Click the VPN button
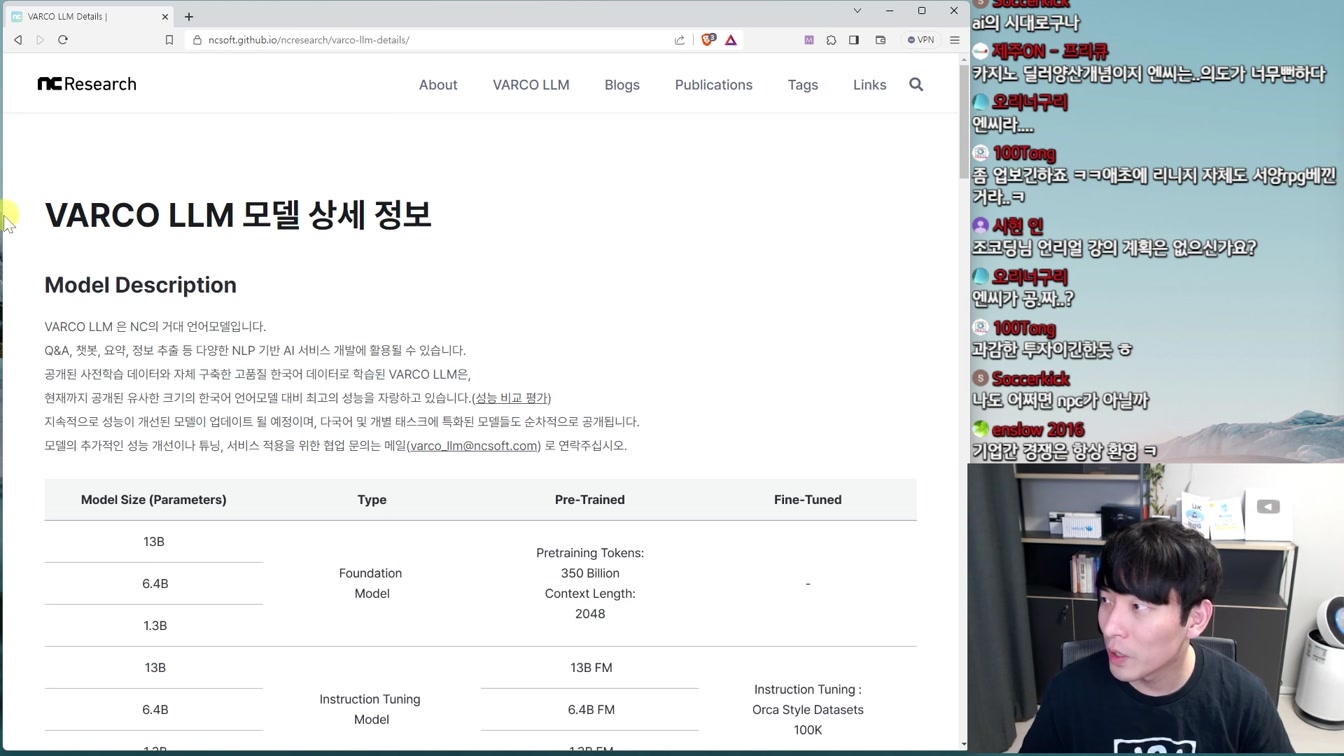Viewport: 1344px width, 756px height. click(921, 40)
